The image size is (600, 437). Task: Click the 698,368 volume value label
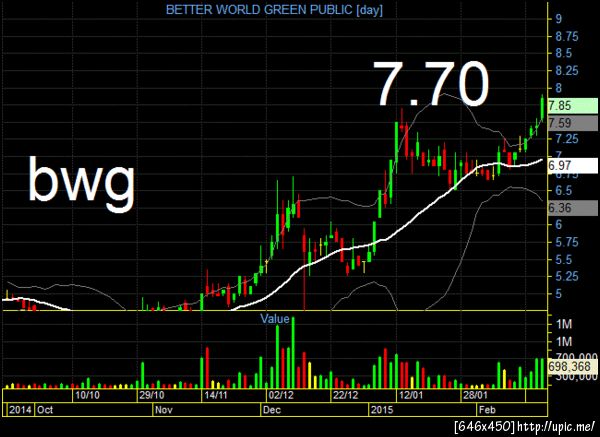(x=572, y=367)
